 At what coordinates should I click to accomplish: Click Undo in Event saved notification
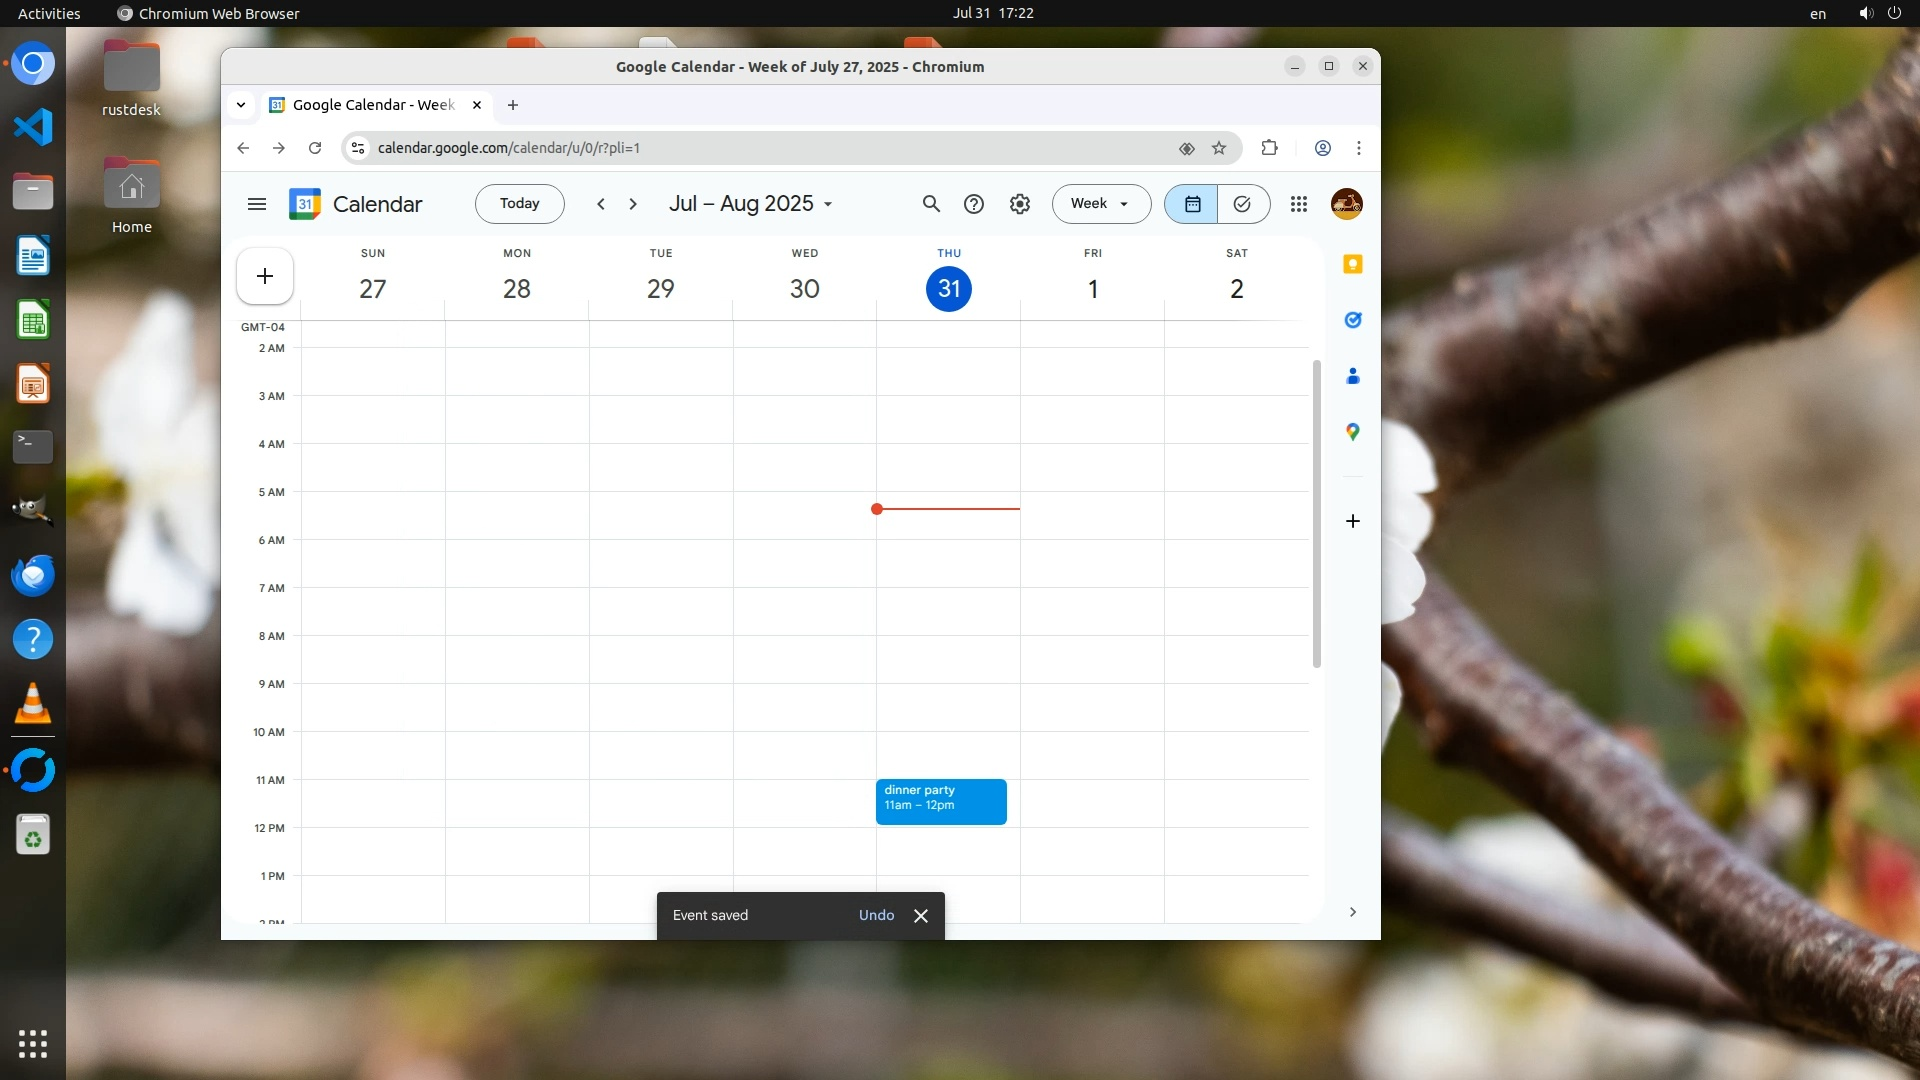(x=876, y=915)
